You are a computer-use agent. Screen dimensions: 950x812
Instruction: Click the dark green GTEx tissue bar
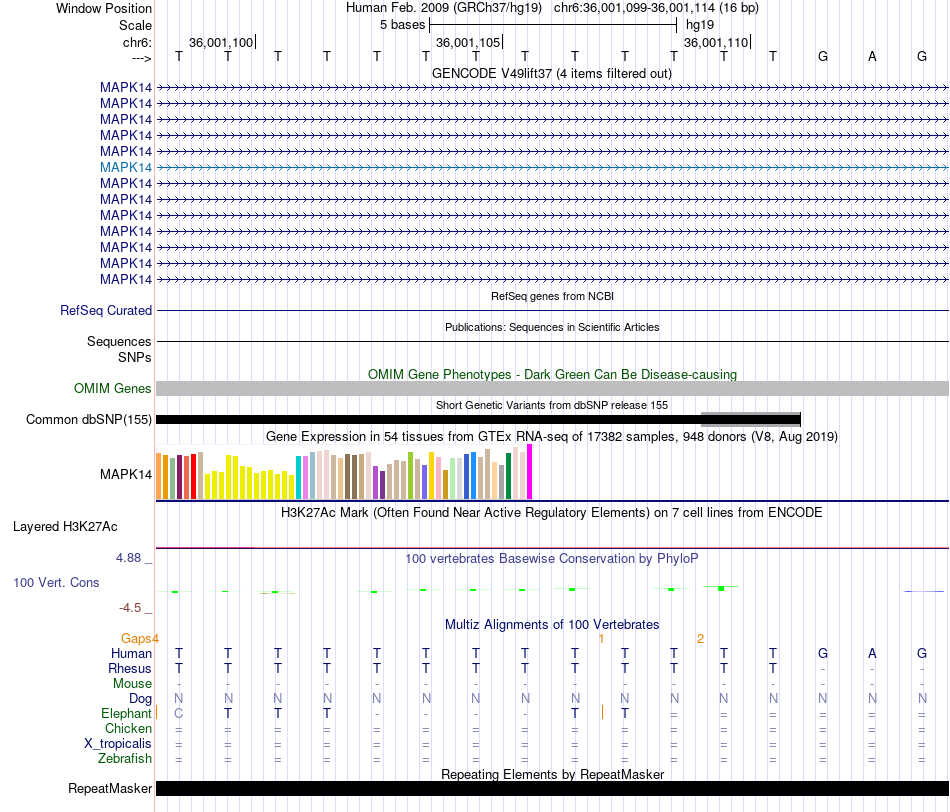508,476
